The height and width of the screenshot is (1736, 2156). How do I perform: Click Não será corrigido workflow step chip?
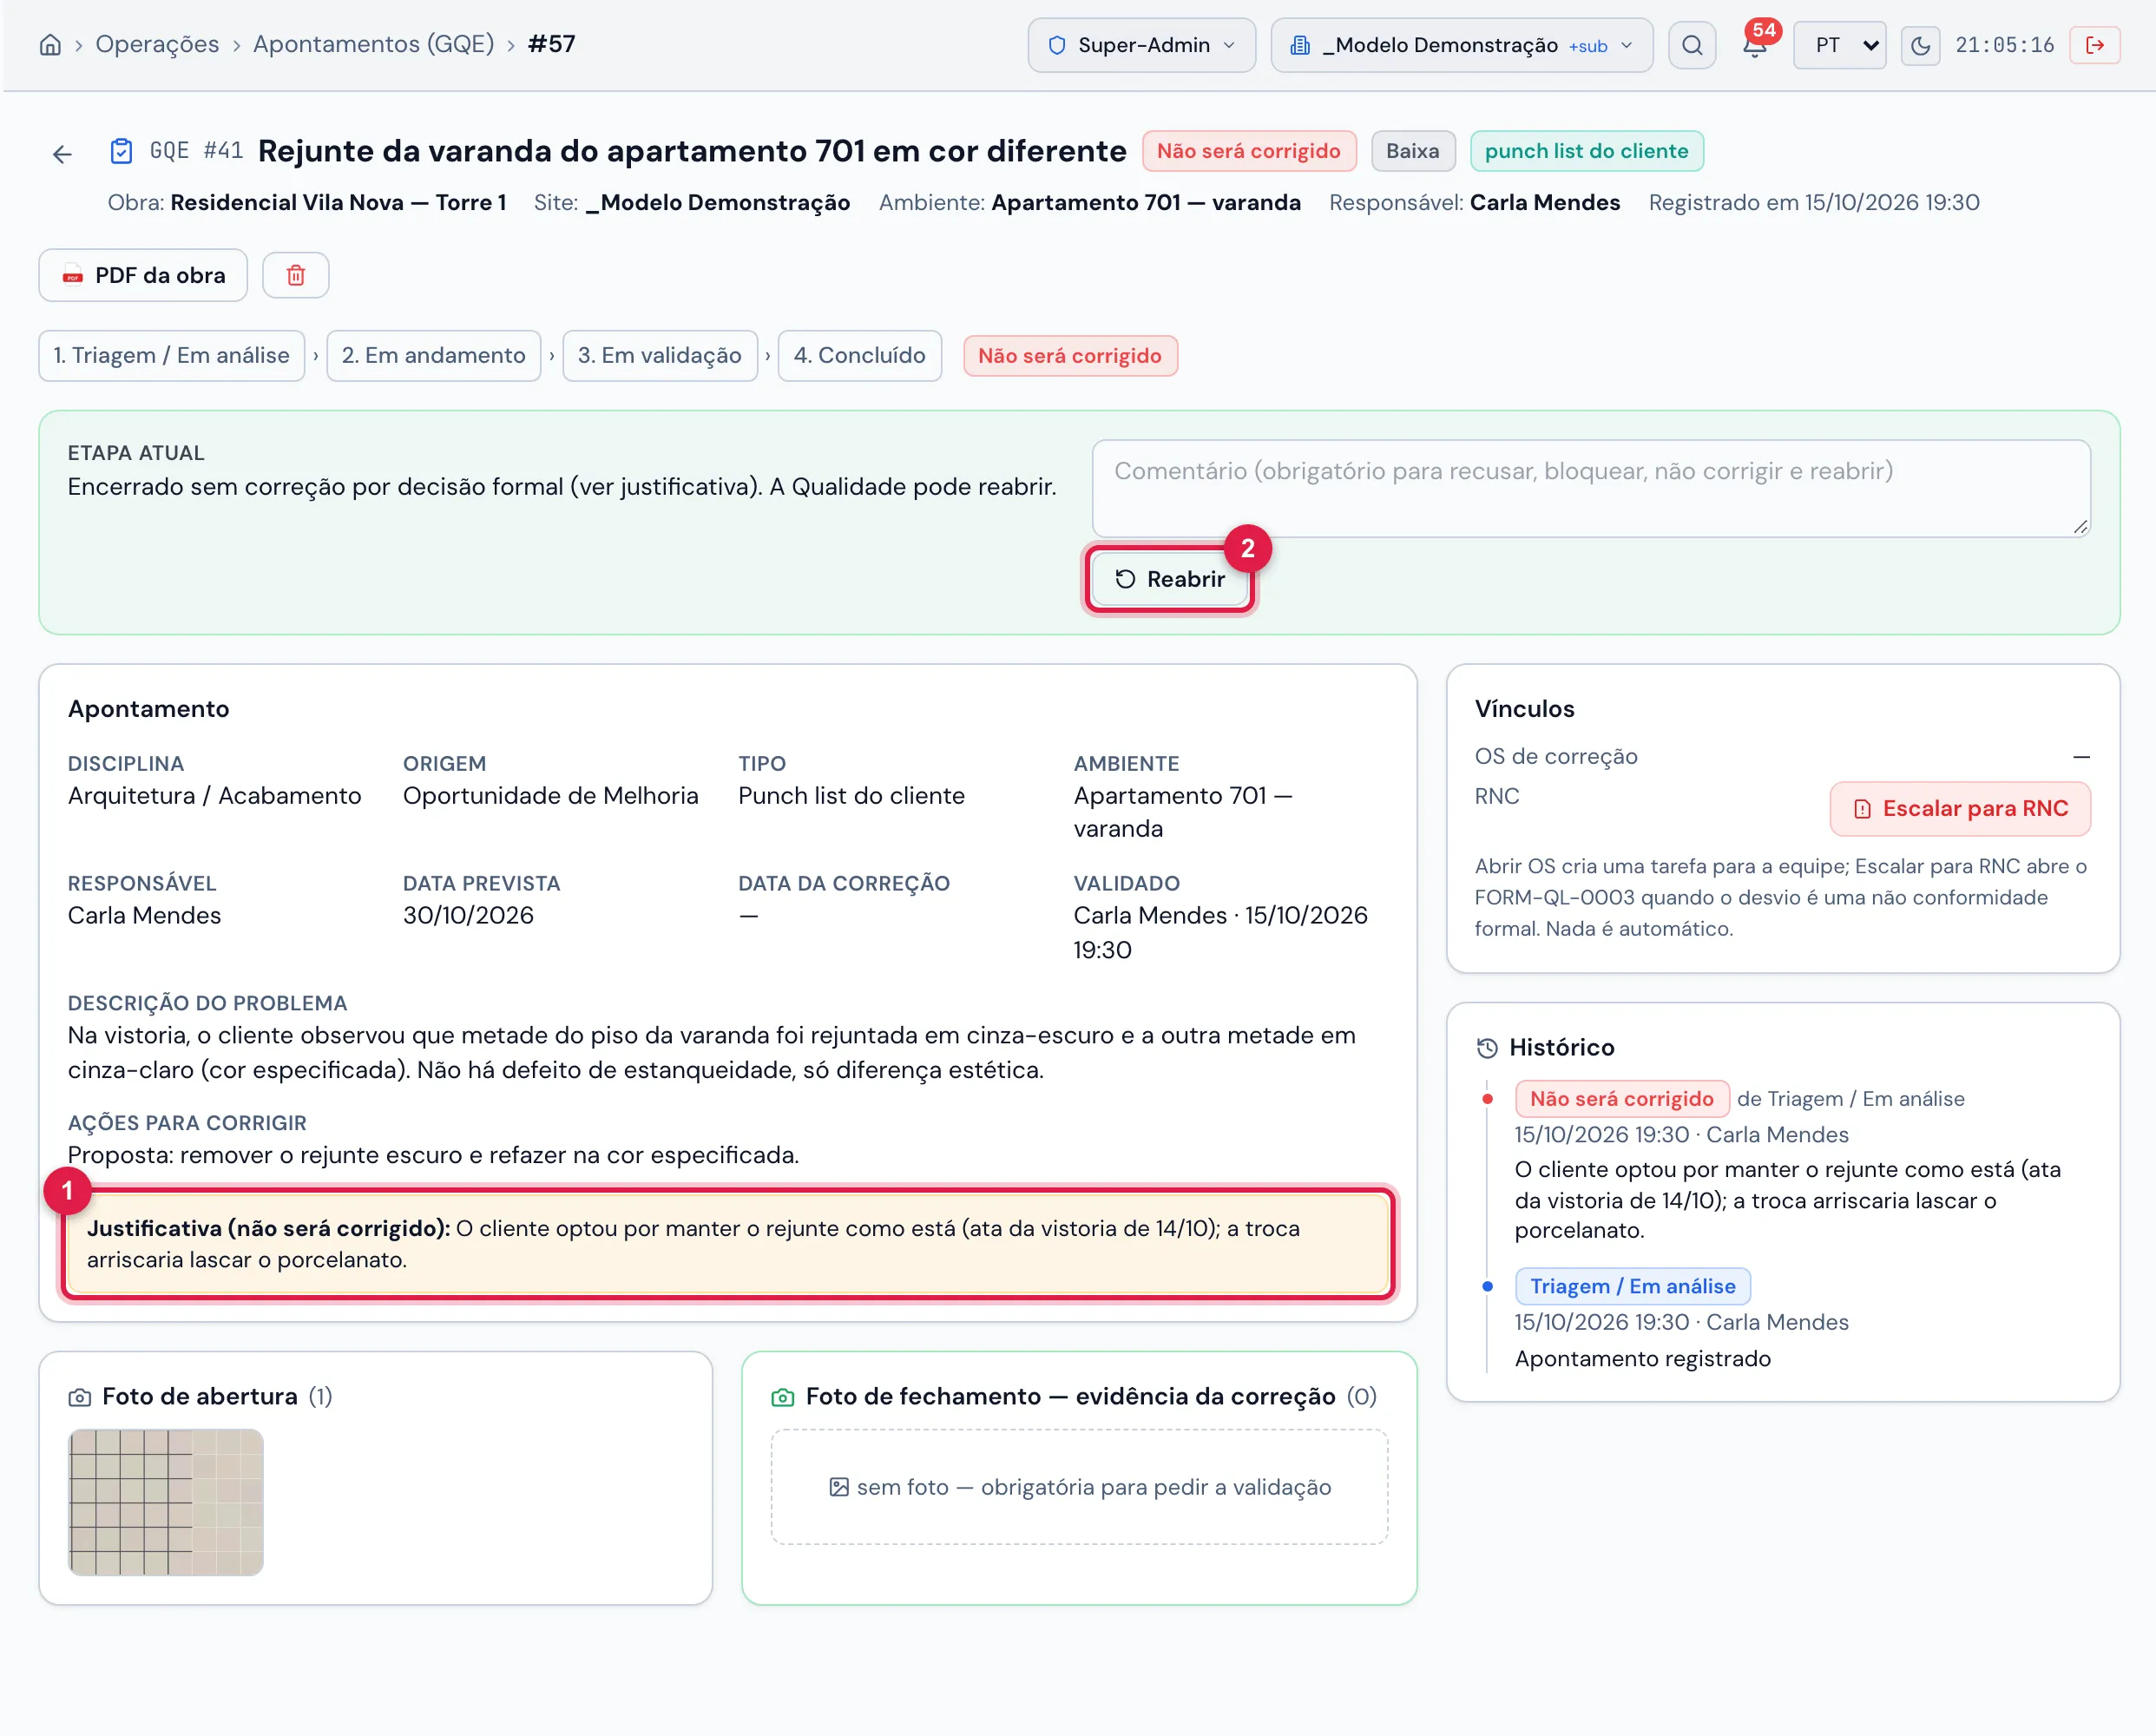(1070, 356)
